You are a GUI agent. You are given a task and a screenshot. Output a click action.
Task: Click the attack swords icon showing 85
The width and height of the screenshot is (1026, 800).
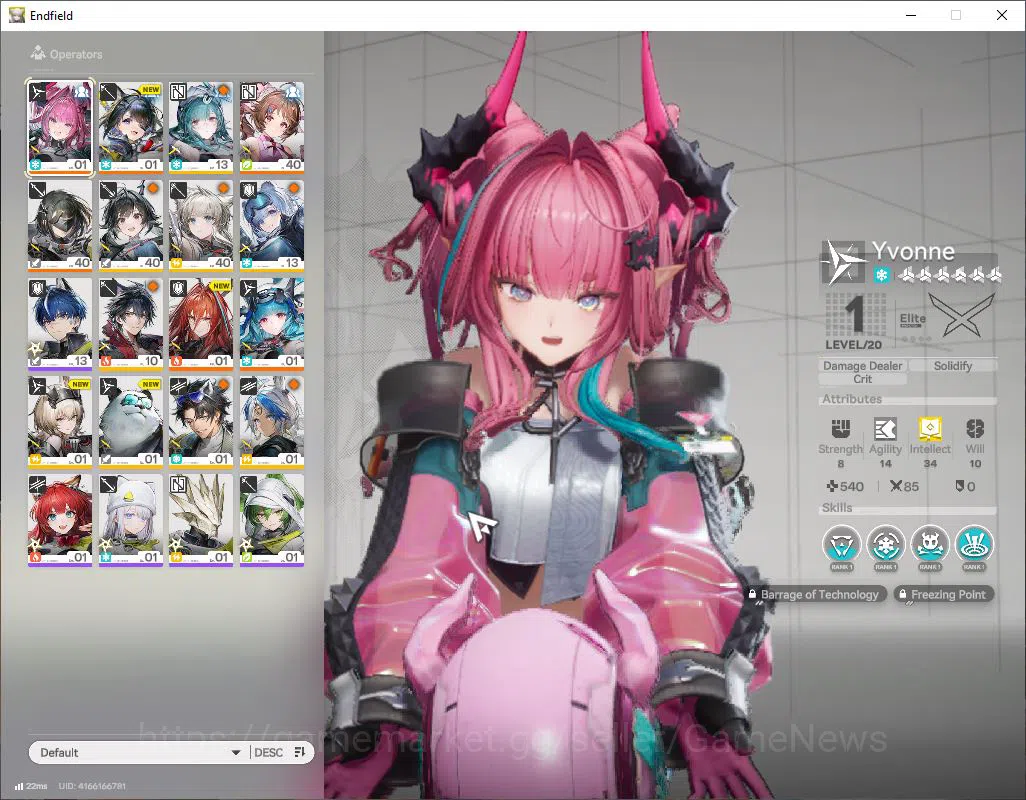896,486
